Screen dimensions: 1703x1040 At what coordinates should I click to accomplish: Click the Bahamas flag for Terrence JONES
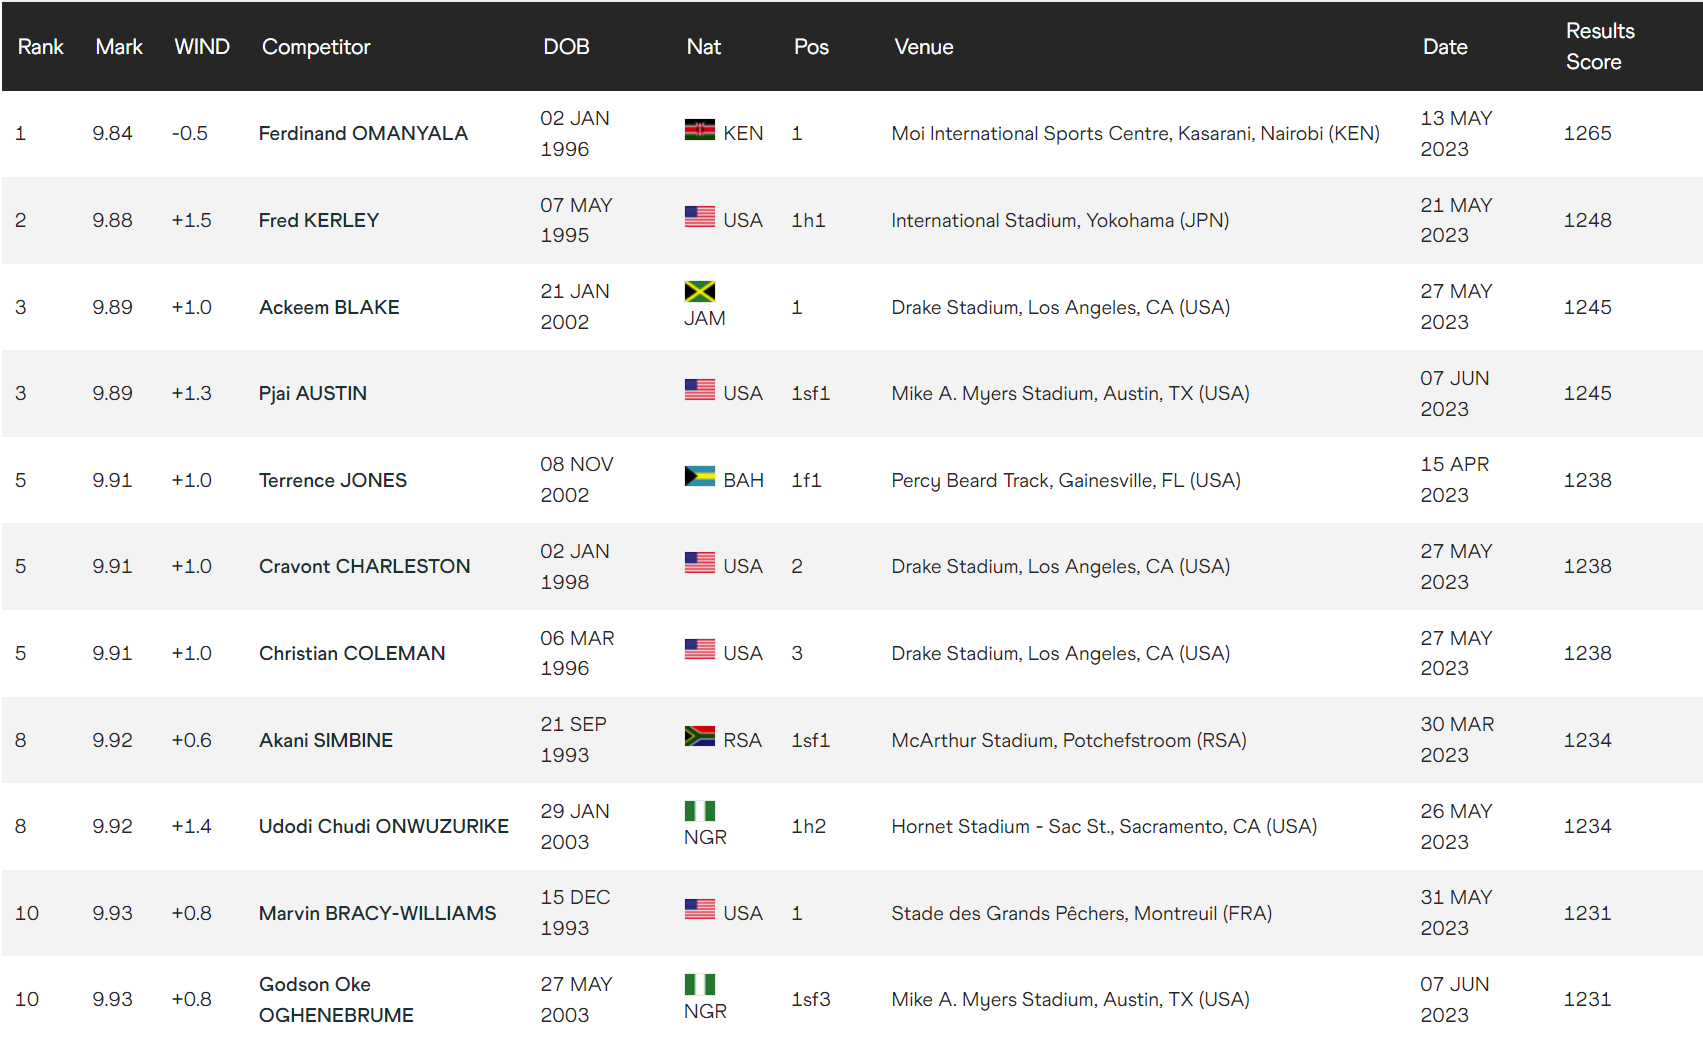[699, 476]
